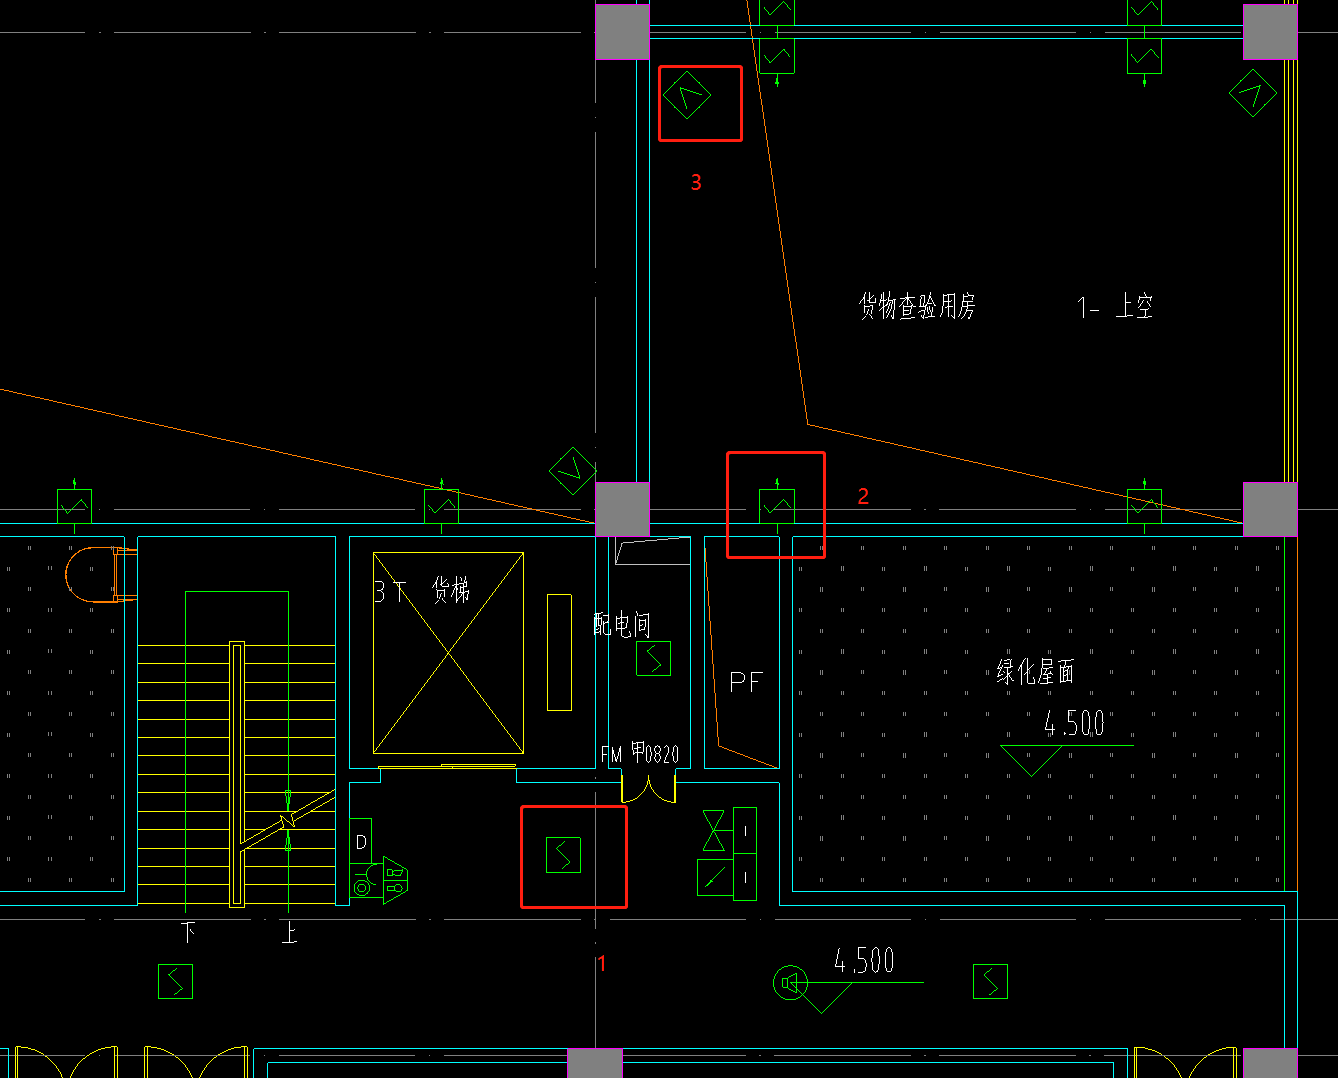Click the gray column at top-right corner
The width and height of the screenshot is (1338, 1078).
pos(1270,32)
